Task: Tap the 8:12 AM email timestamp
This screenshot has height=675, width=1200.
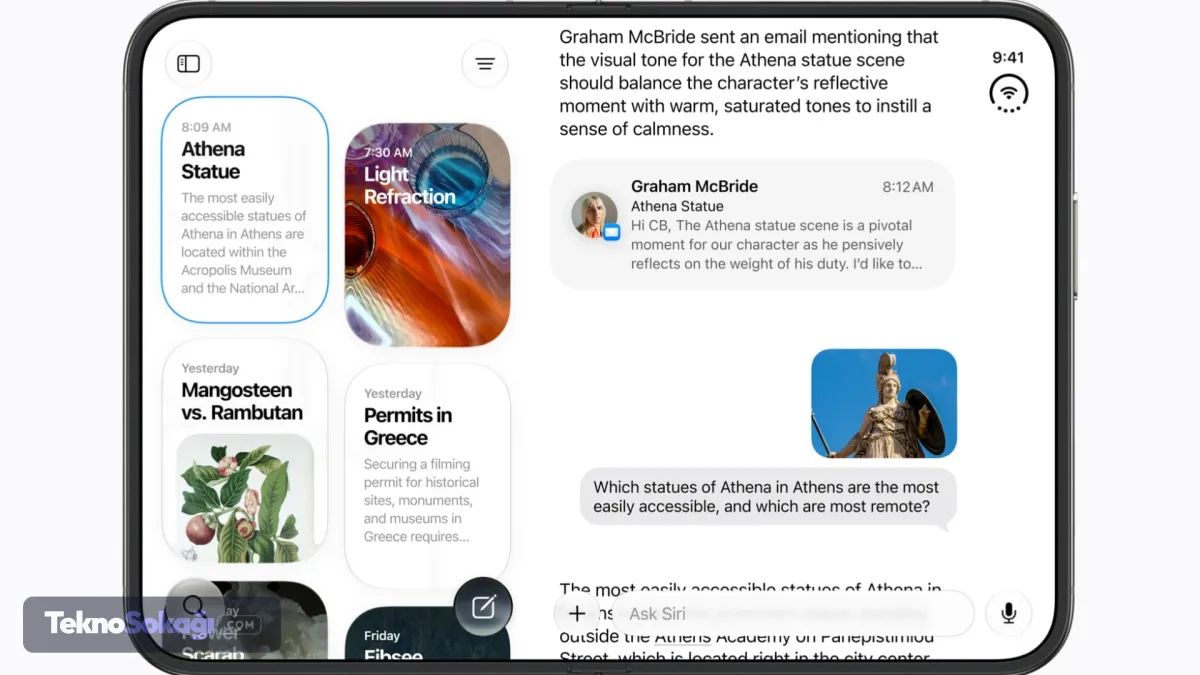Action: point(908,187)
